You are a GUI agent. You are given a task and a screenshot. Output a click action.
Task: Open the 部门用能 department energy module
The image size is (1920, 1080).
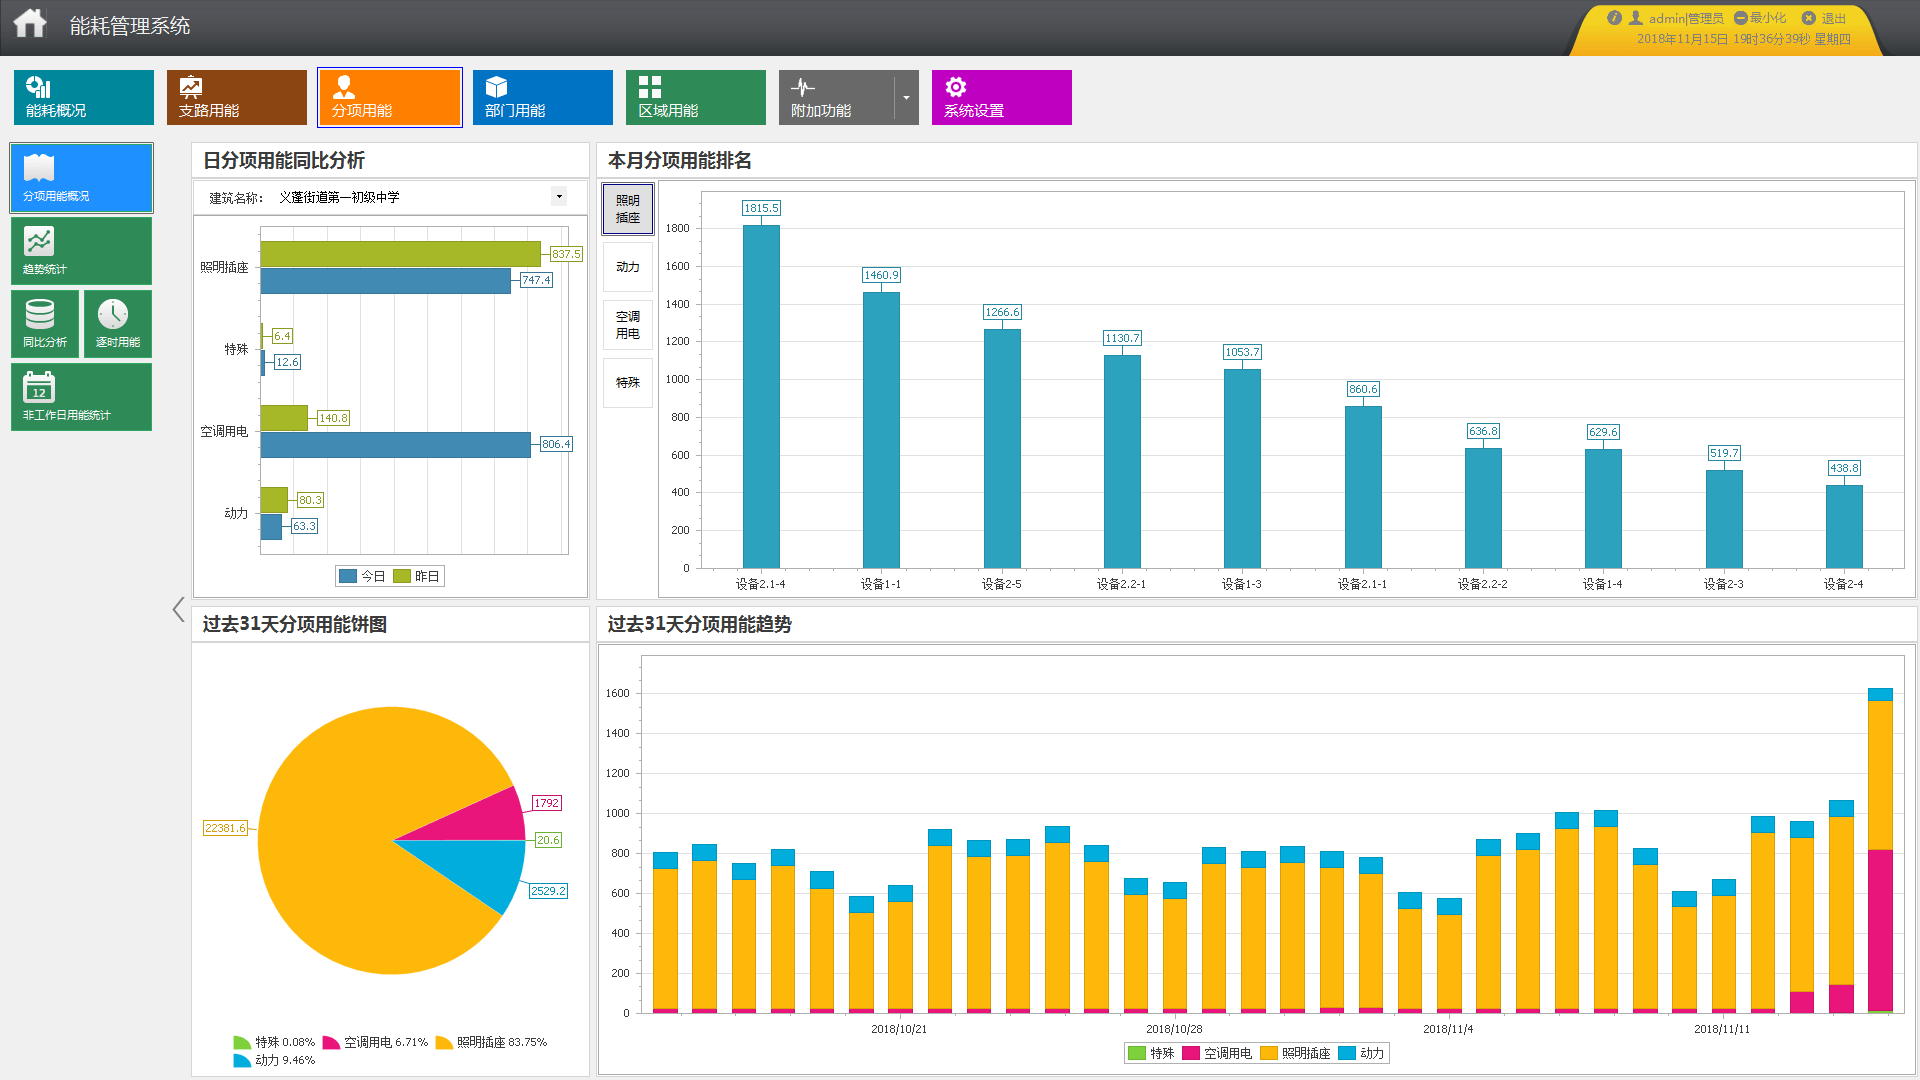pos(543,97)
